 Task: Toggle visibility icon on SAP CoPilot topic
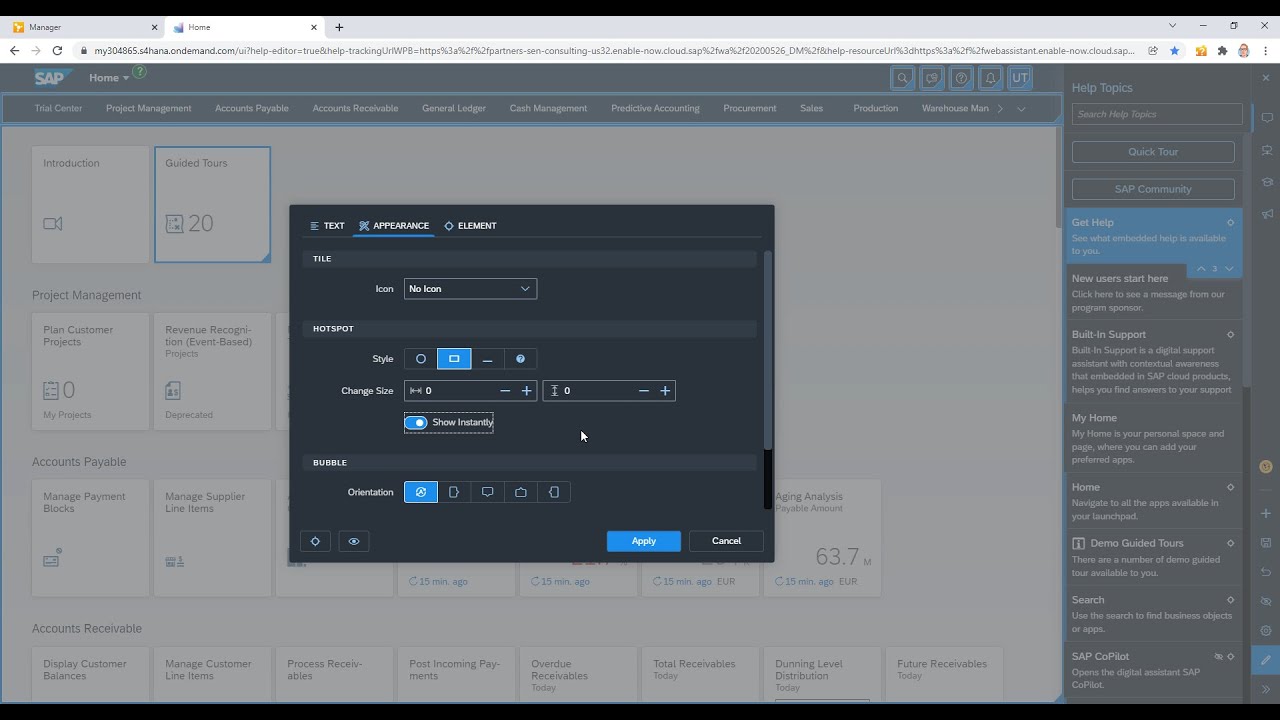pos(1219,657)
